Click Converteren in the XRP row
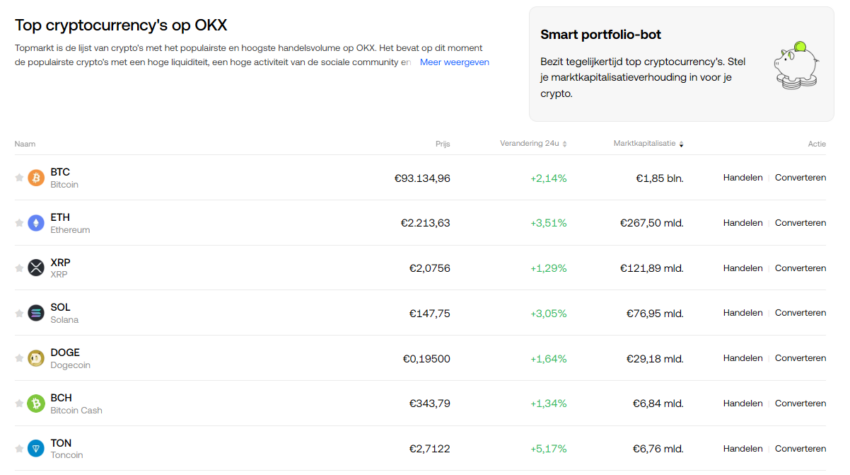The width and height of the screenshot is (850, 475). point(800,268)
